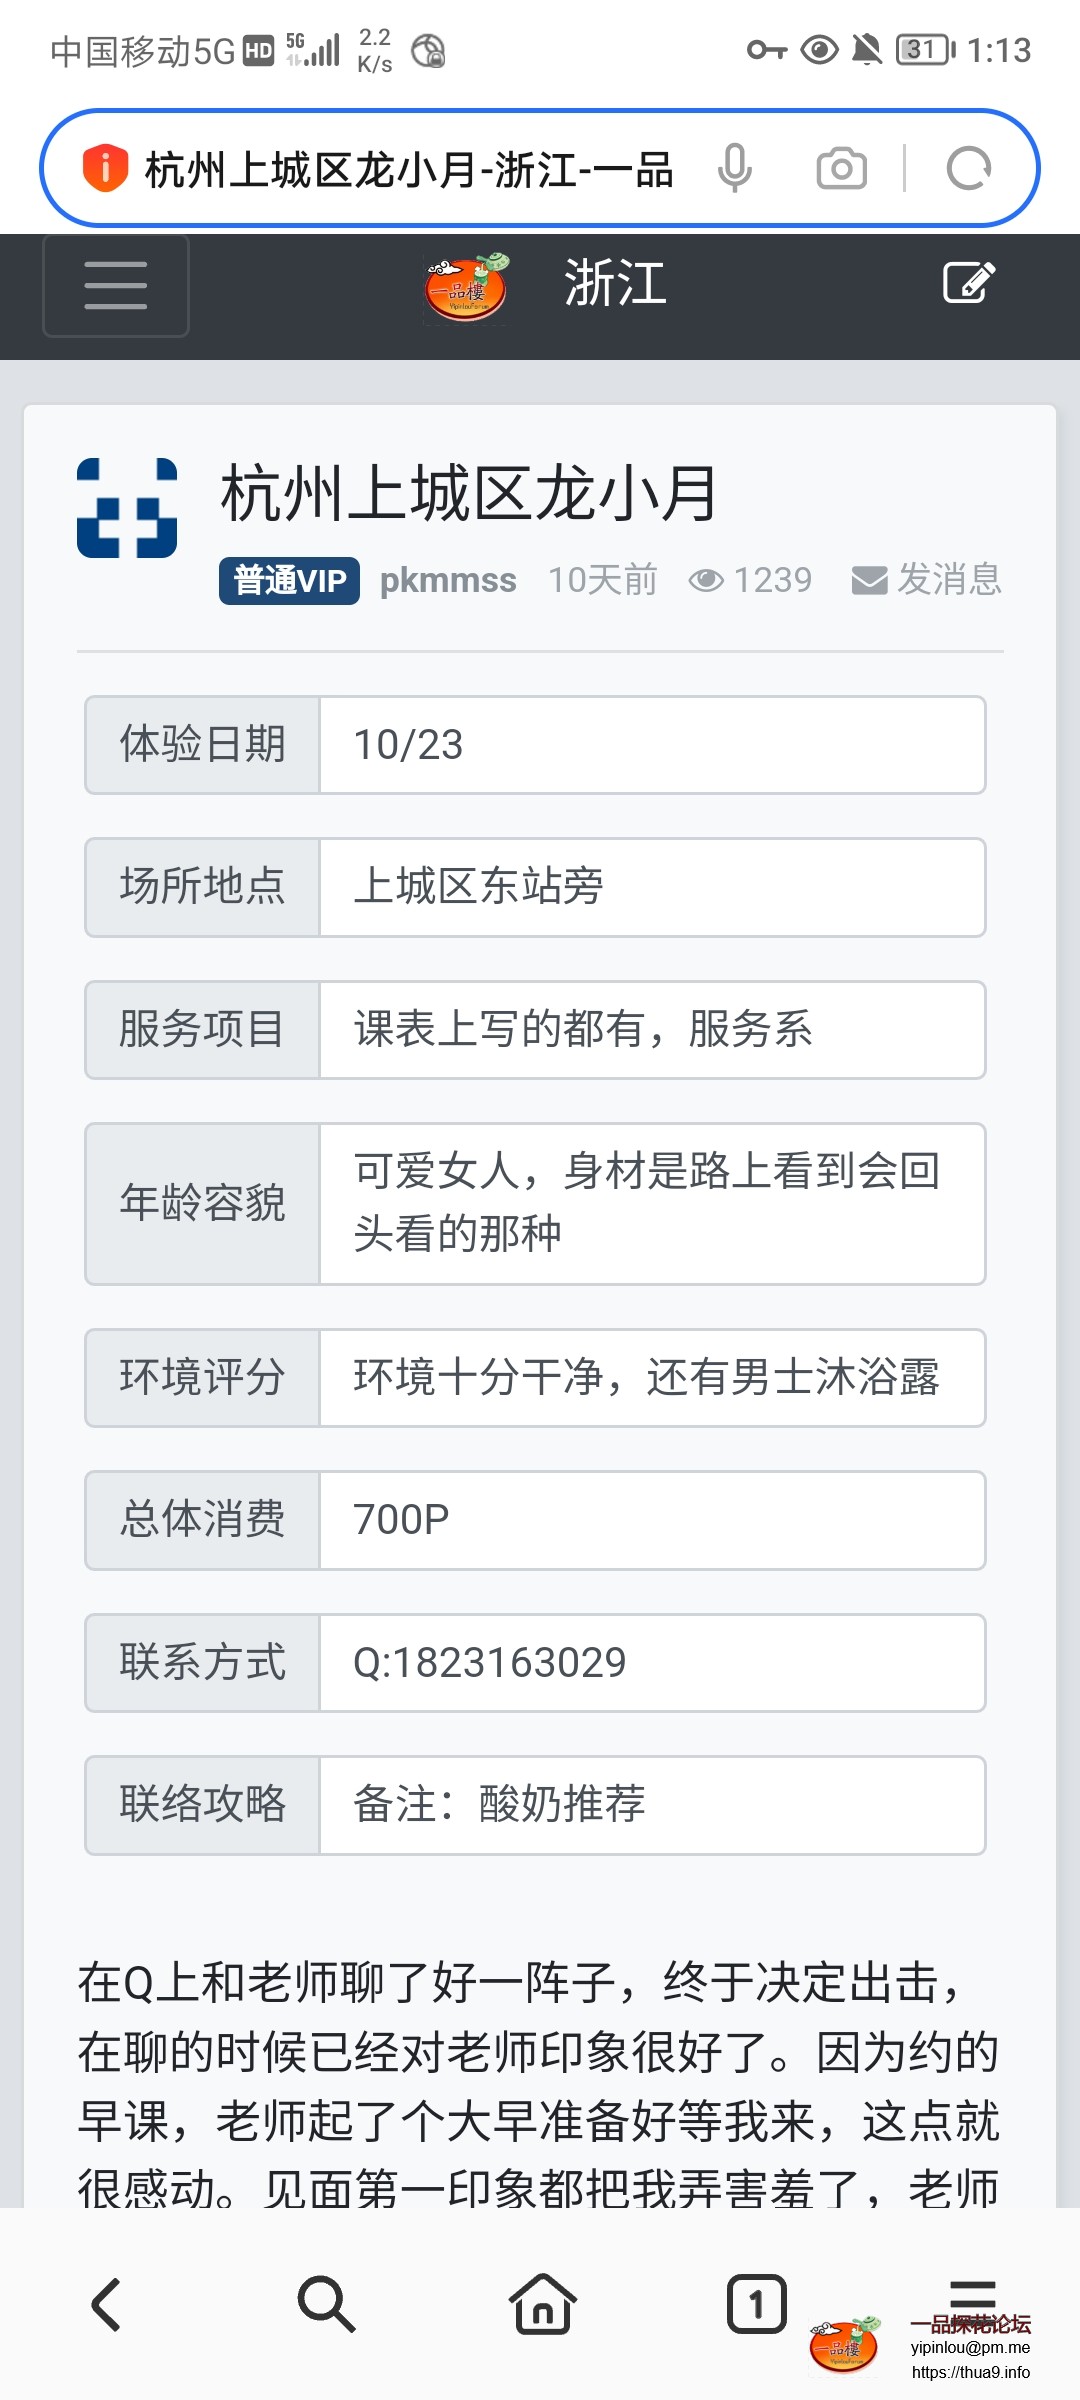The image size is (1080, 2400).
Task: Reload the page with the refresh icon
Action: click(x=968, y=168)
